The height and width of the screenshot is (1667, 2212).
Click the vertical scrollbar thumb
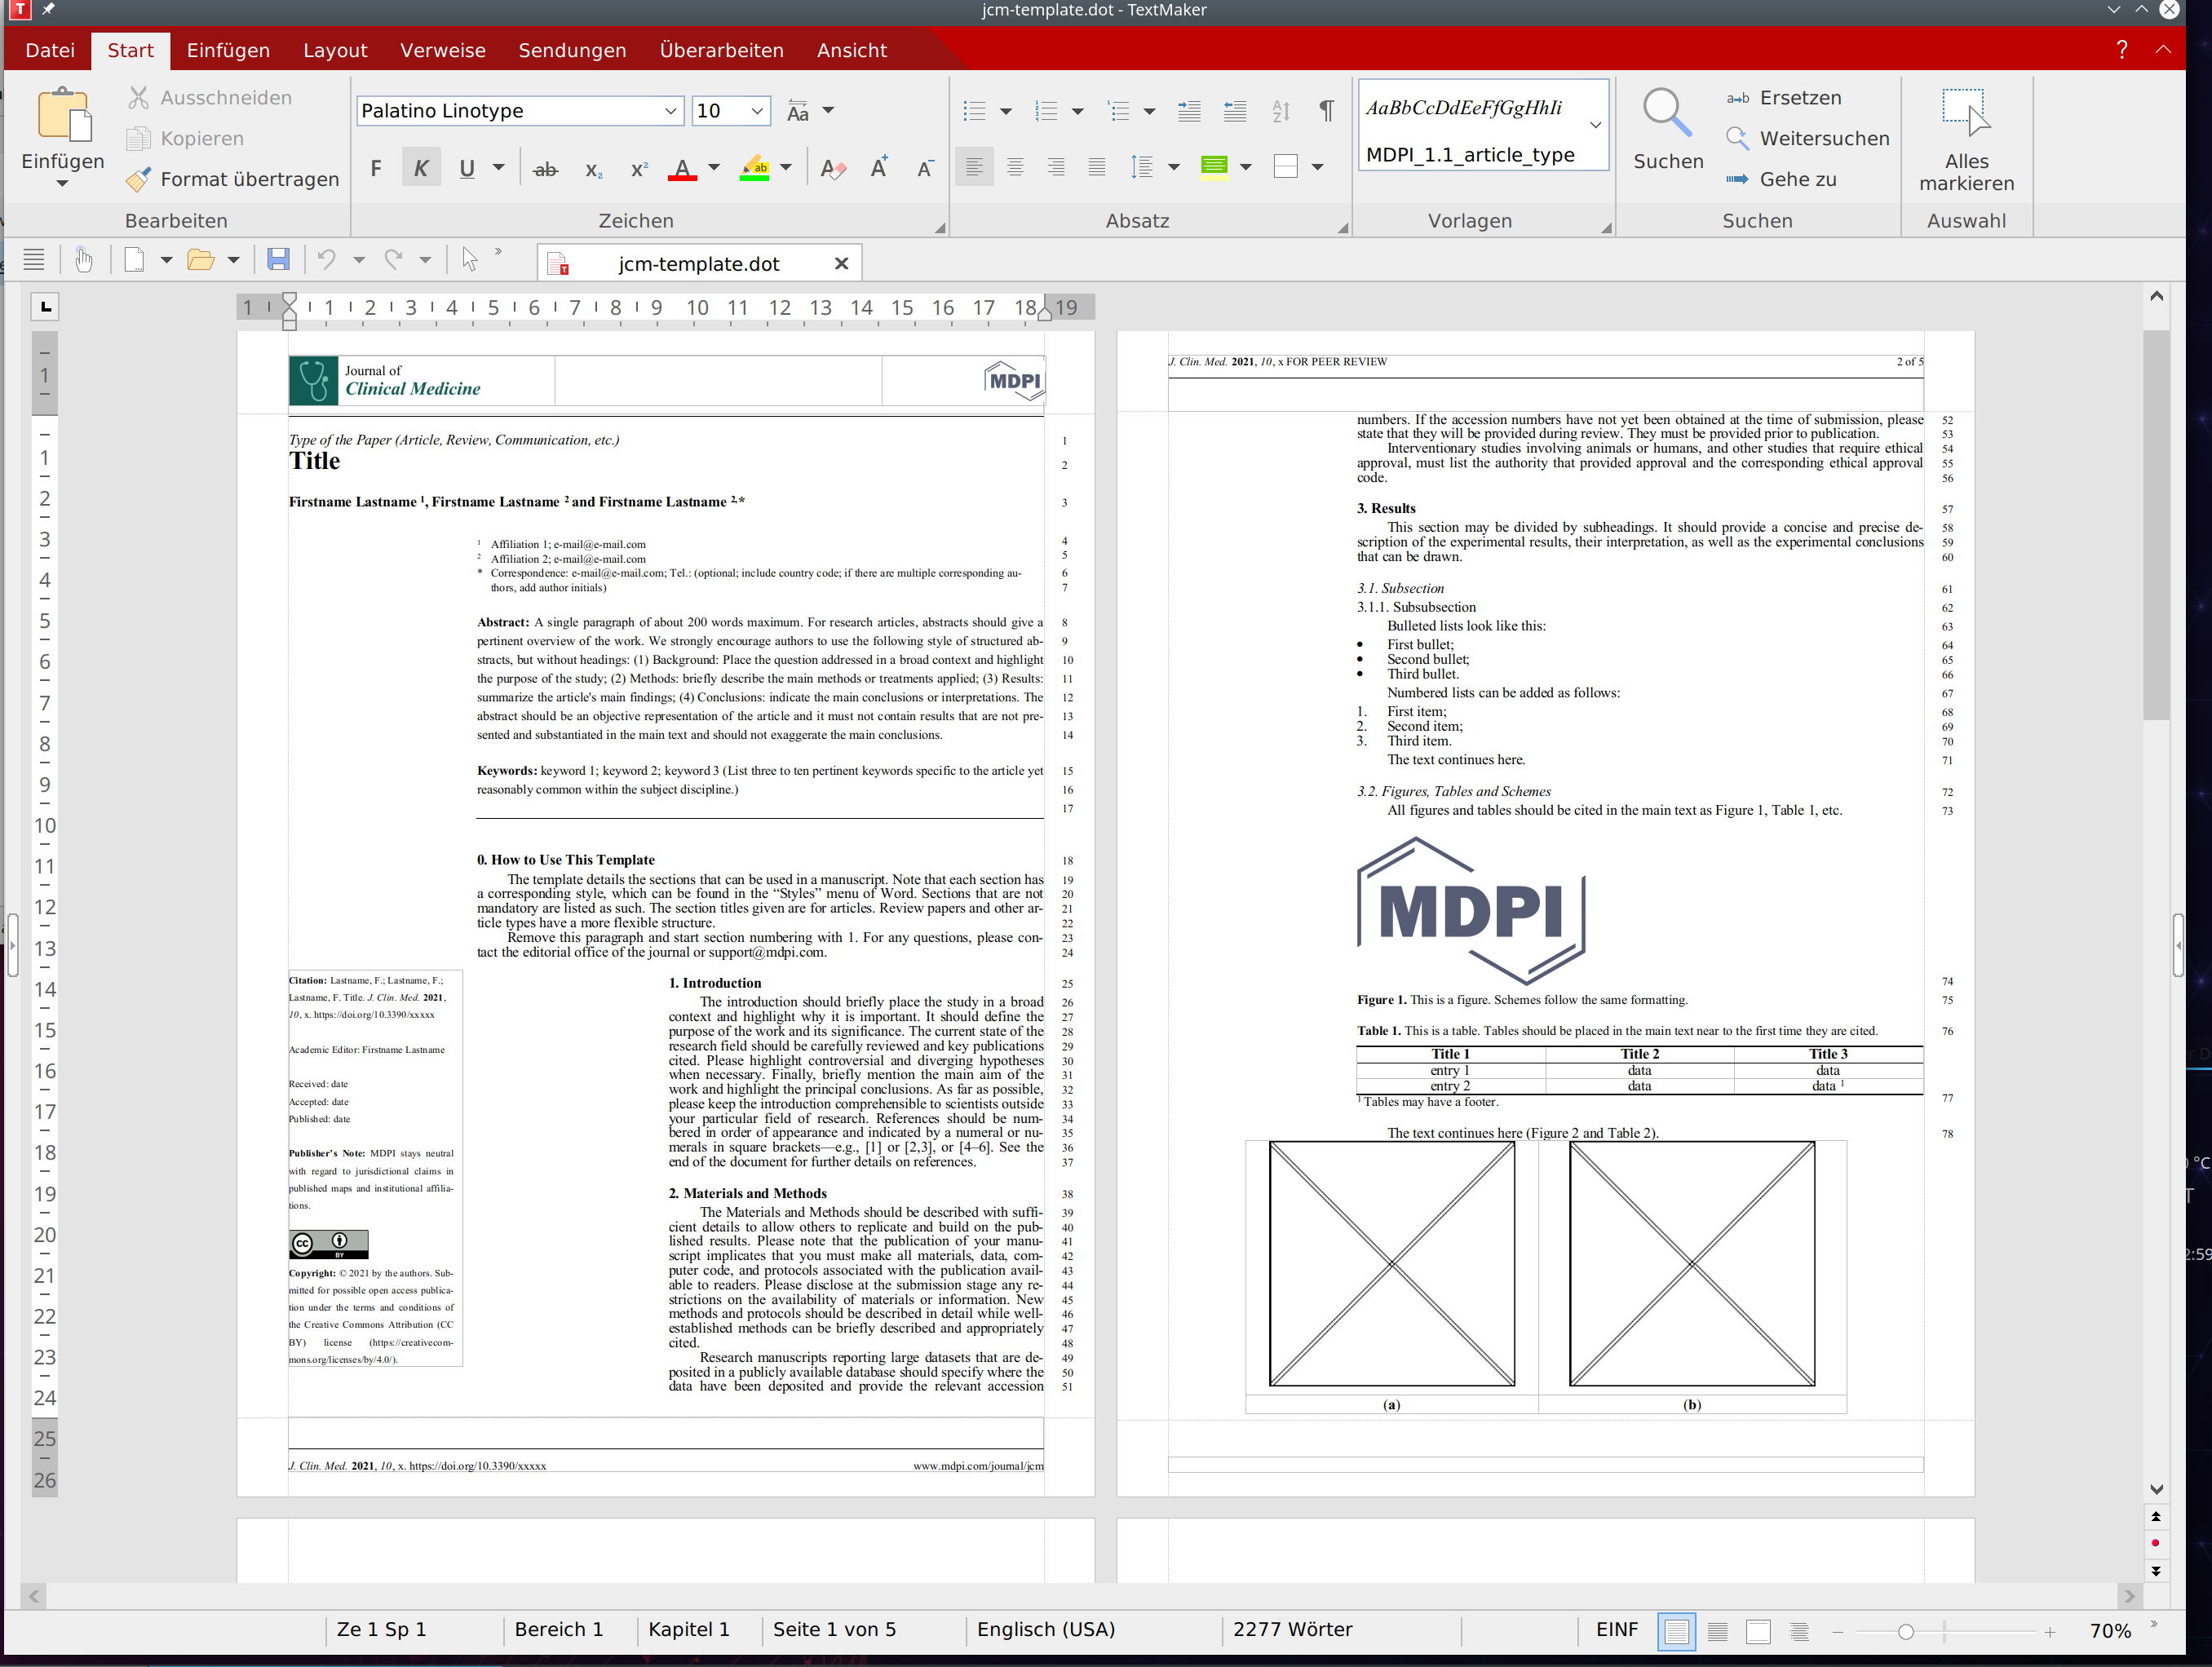[x=2156, y=525]
